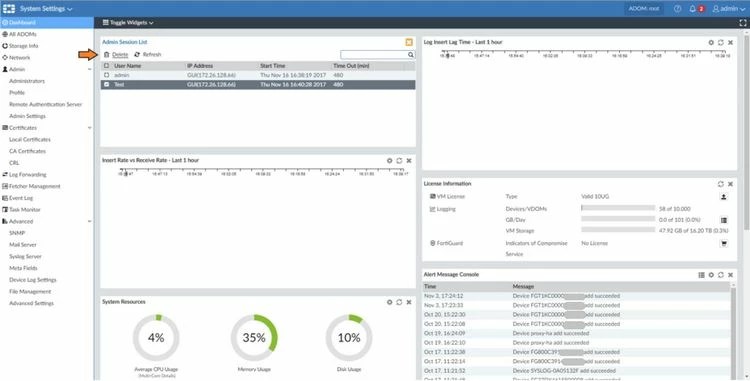
Task: Click search magnifier in Admin Session List
Action: click(x=410, y=55)
